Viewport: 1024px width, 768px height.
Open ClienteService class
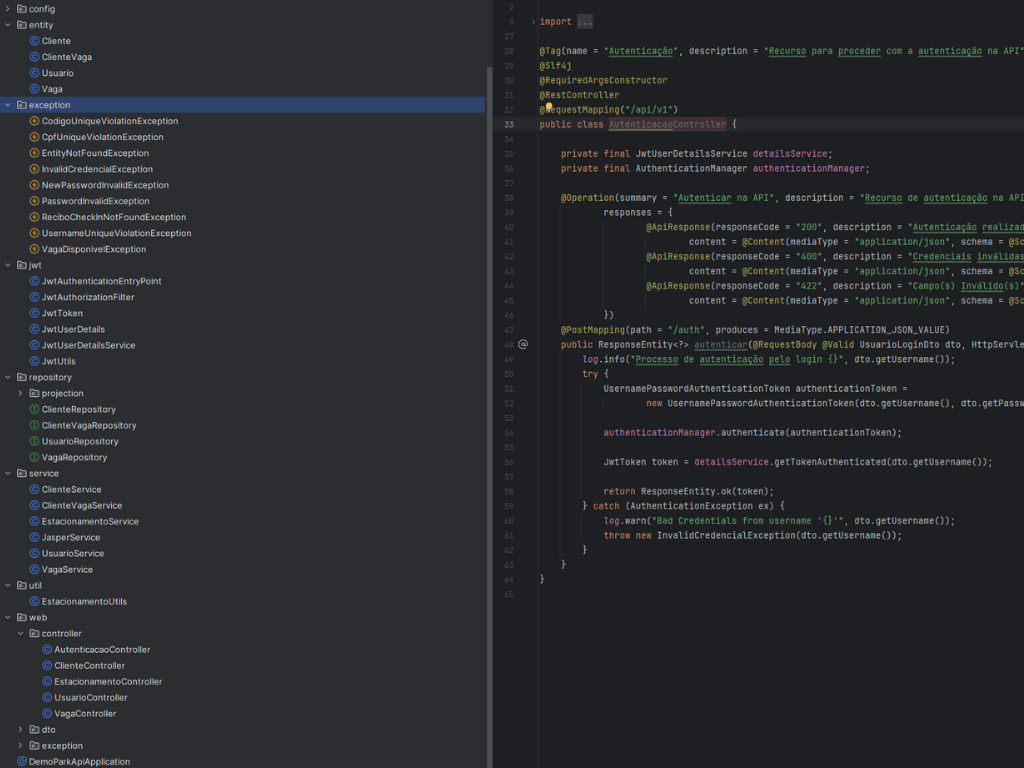(x=71, y=489)
